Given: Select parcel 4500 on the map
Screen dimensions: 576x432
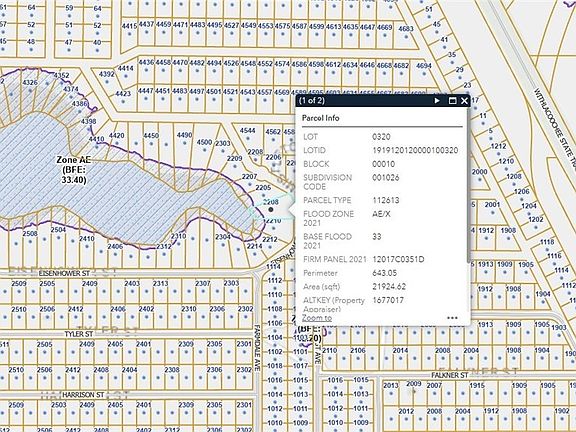Looking at the screenshot, I should [x=204, y=142].
